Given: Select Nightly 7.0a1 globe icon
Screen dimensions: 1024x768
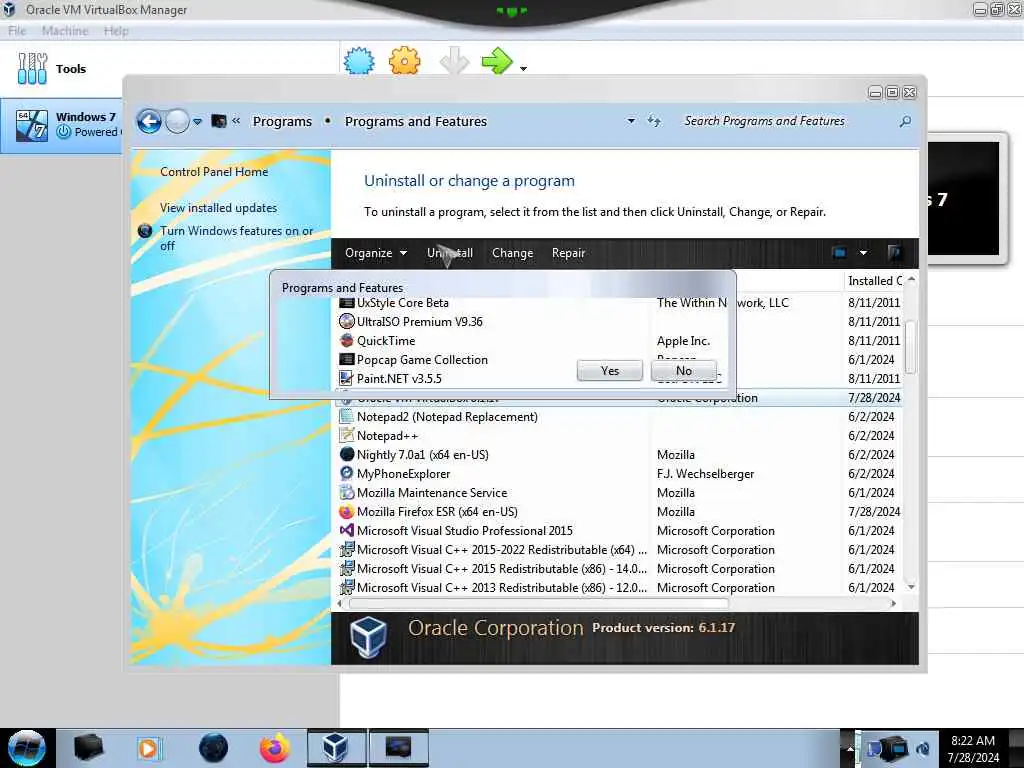Looking at the screenshot, I should pyautogui.click(x=347, y=455).
